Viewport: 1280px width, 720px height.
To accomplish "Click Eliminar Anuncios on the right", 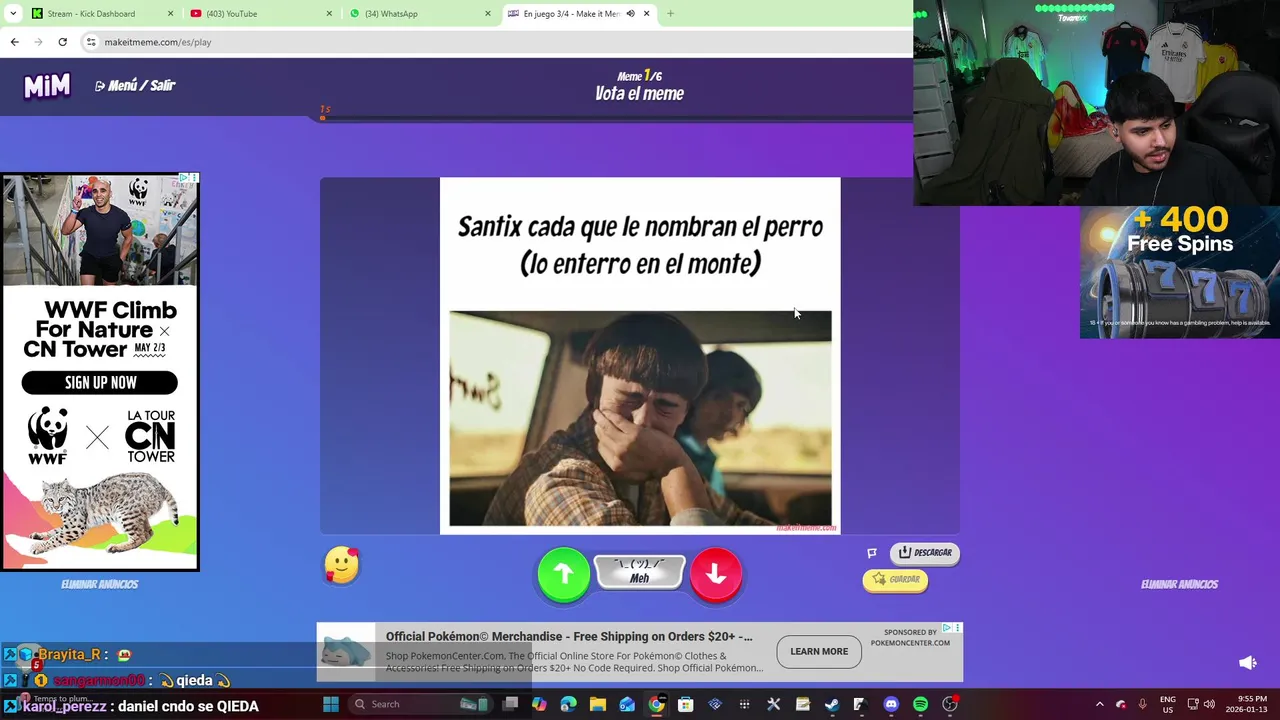I will (1179, 584).
